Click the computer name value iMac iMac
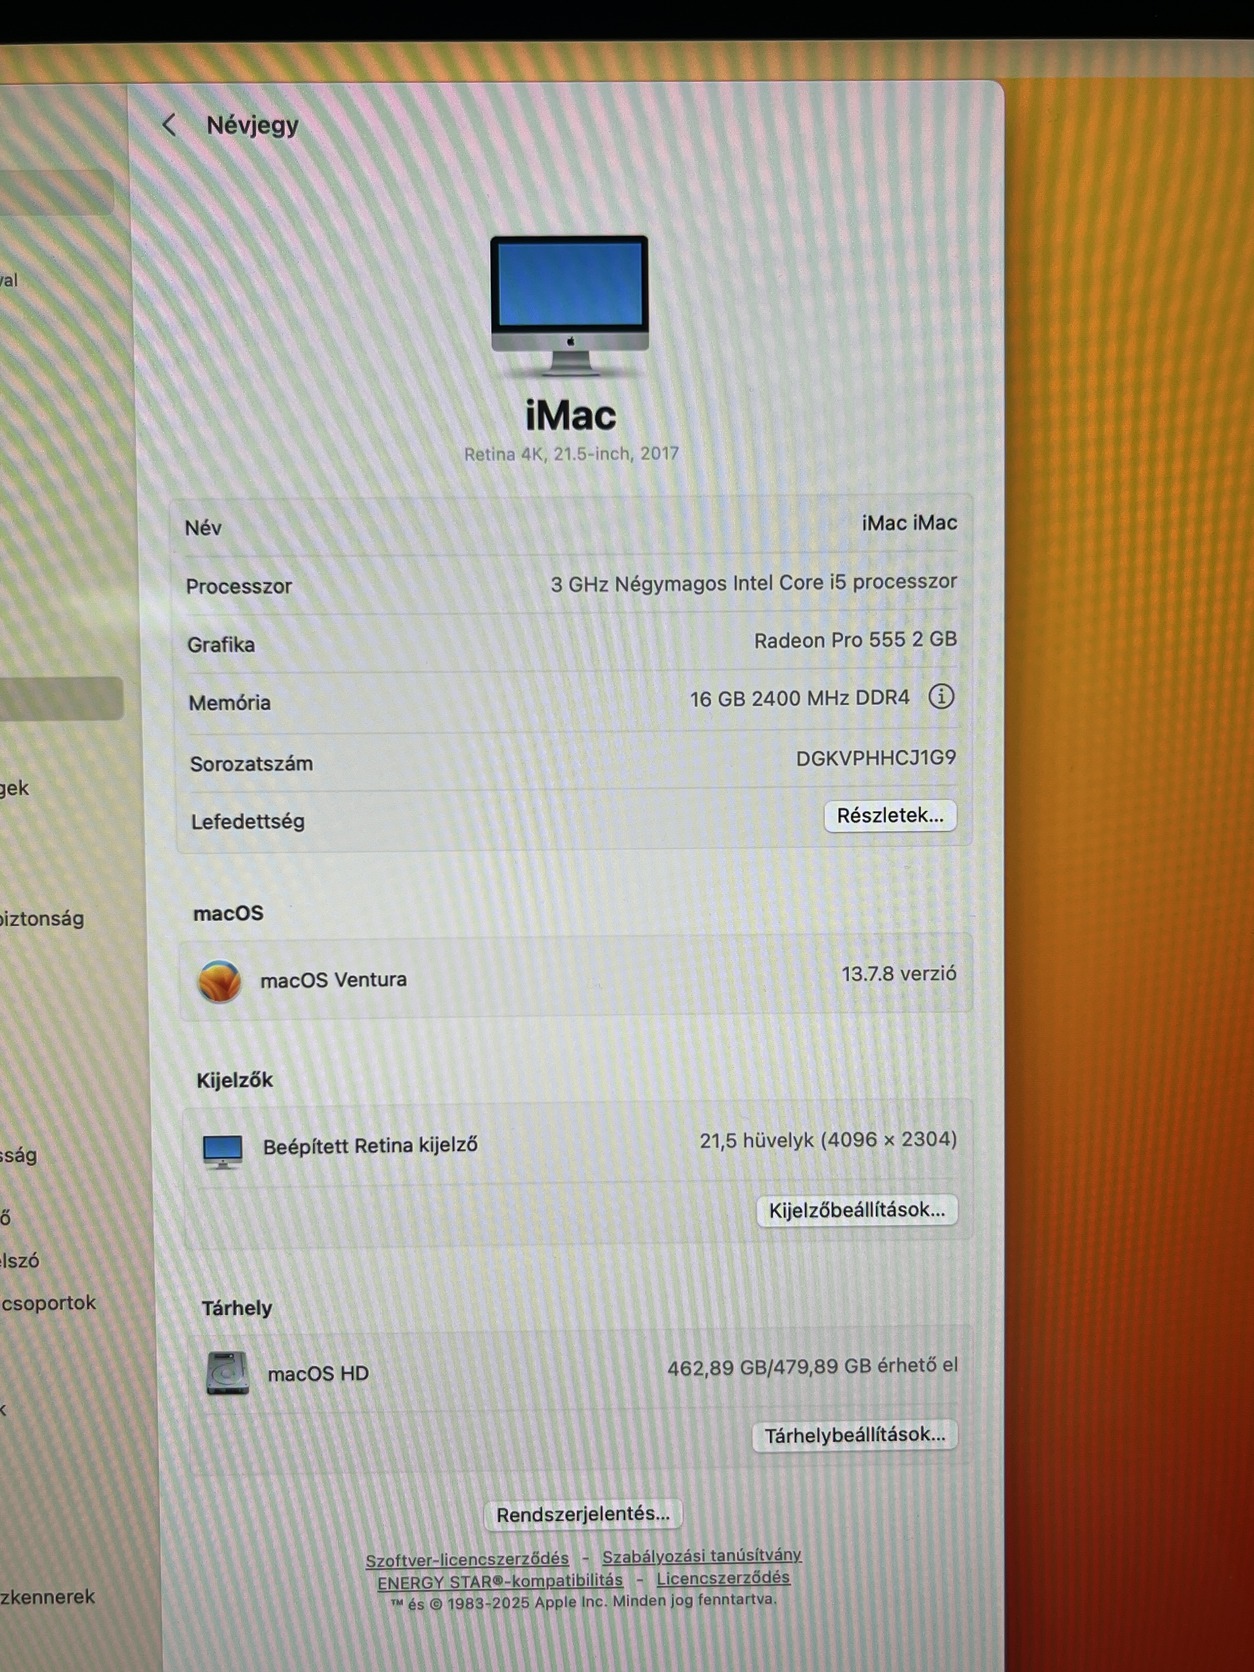 909,522
